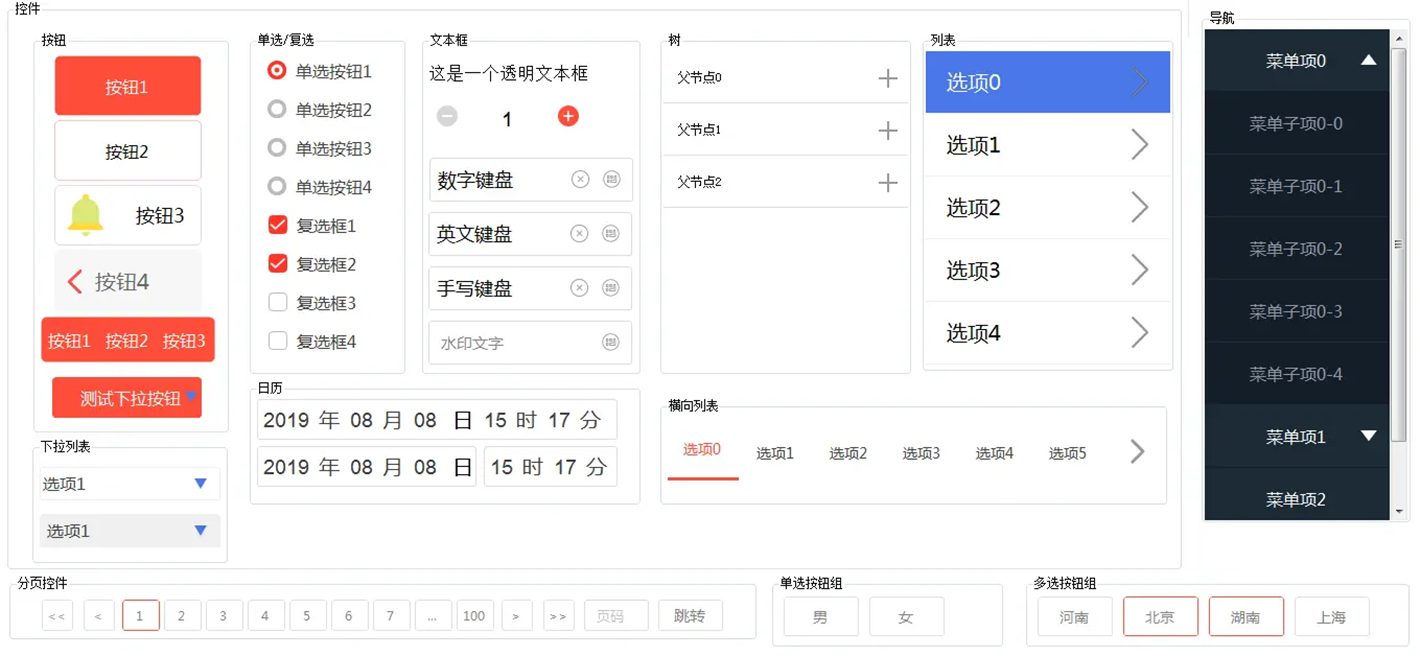1420x656 pixels.
Task: Click the red 按钮1 button
Action: pos(127,86)
